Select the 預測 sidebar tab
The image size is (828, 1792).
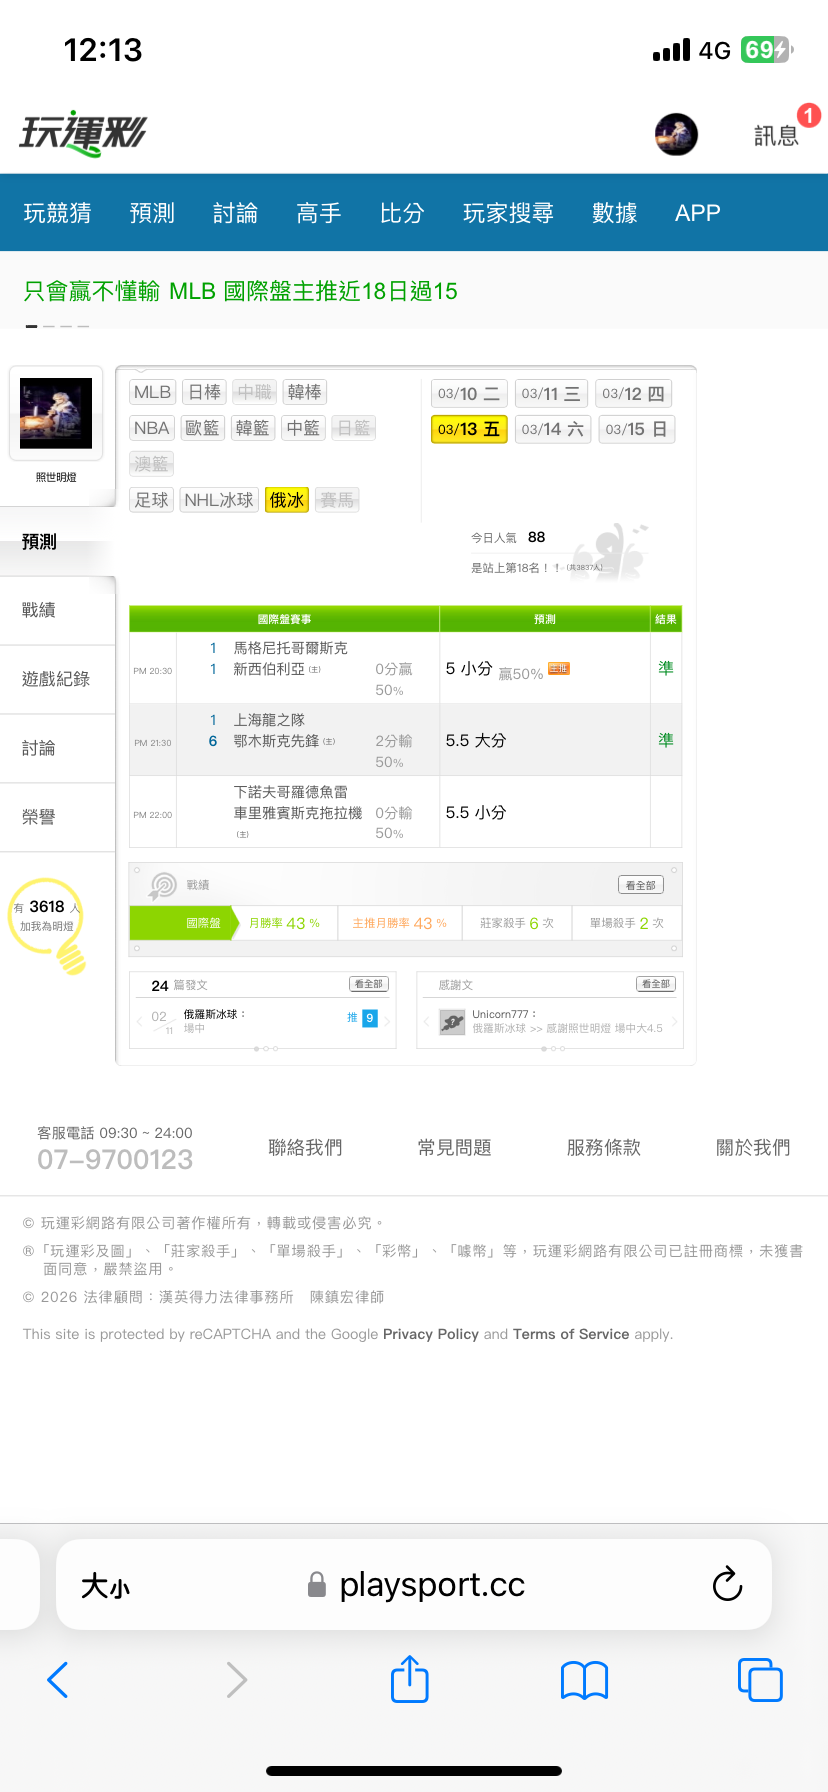tap(58, 542)
